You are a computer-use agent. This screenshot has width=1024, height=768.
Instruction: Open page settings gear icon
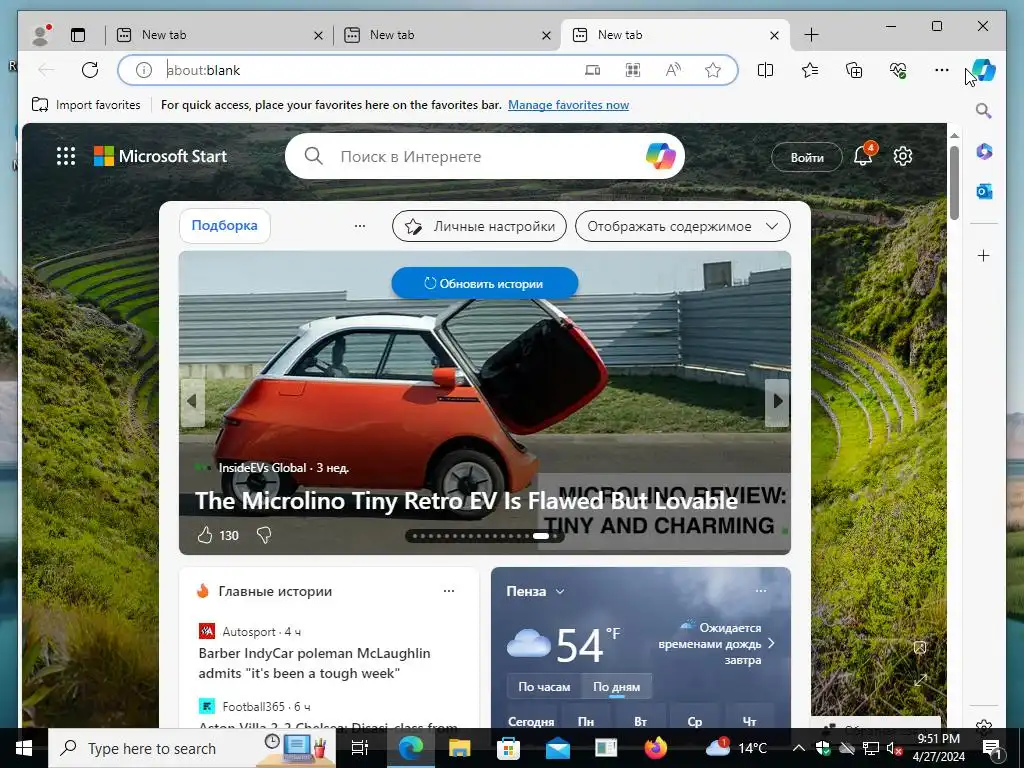click(x=903, y=156)
